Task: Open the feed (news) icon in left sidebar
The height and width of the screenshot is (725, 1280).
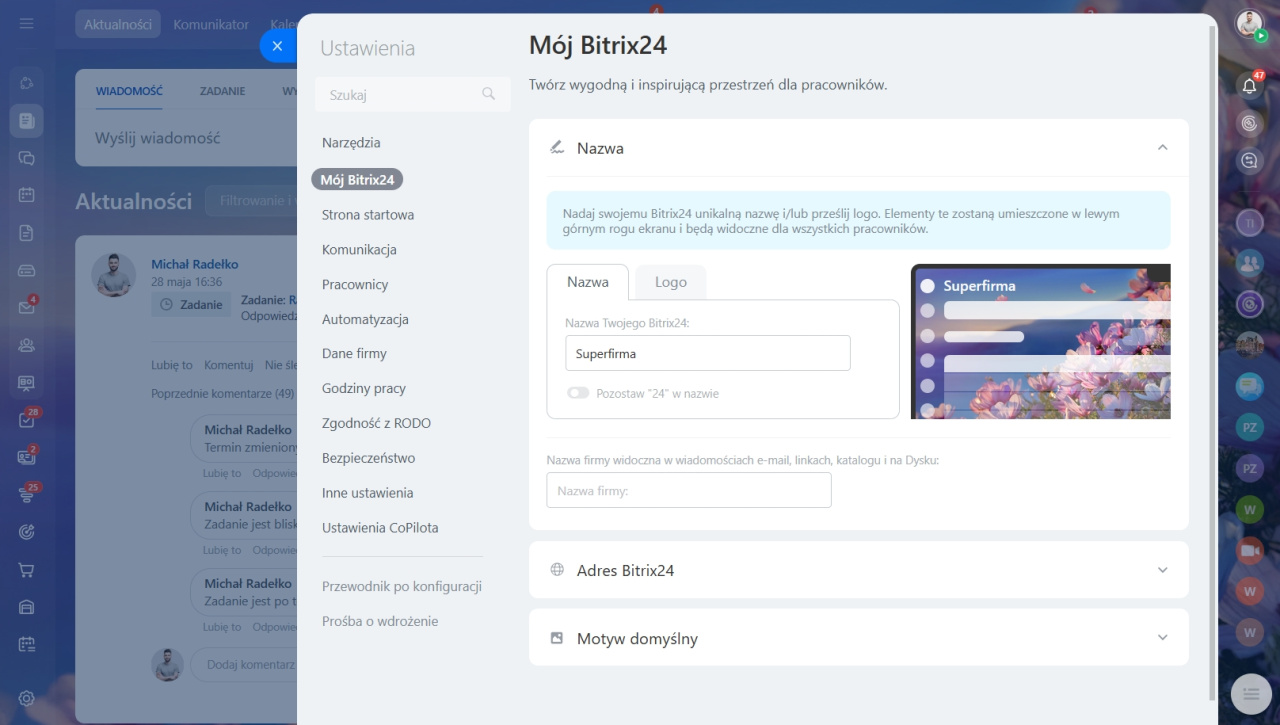Action: [27, 121]
